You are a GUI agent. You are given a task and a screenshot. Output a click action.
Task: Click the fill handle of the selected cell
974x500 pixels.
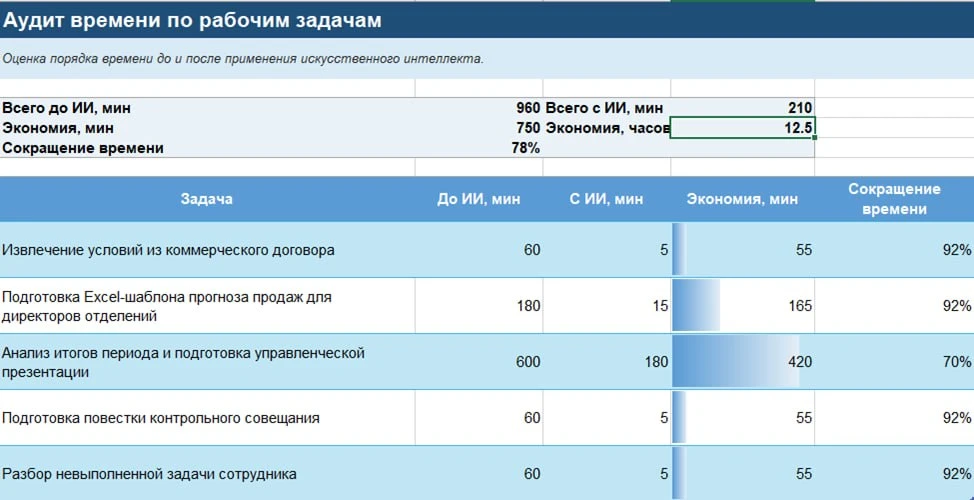814,138
